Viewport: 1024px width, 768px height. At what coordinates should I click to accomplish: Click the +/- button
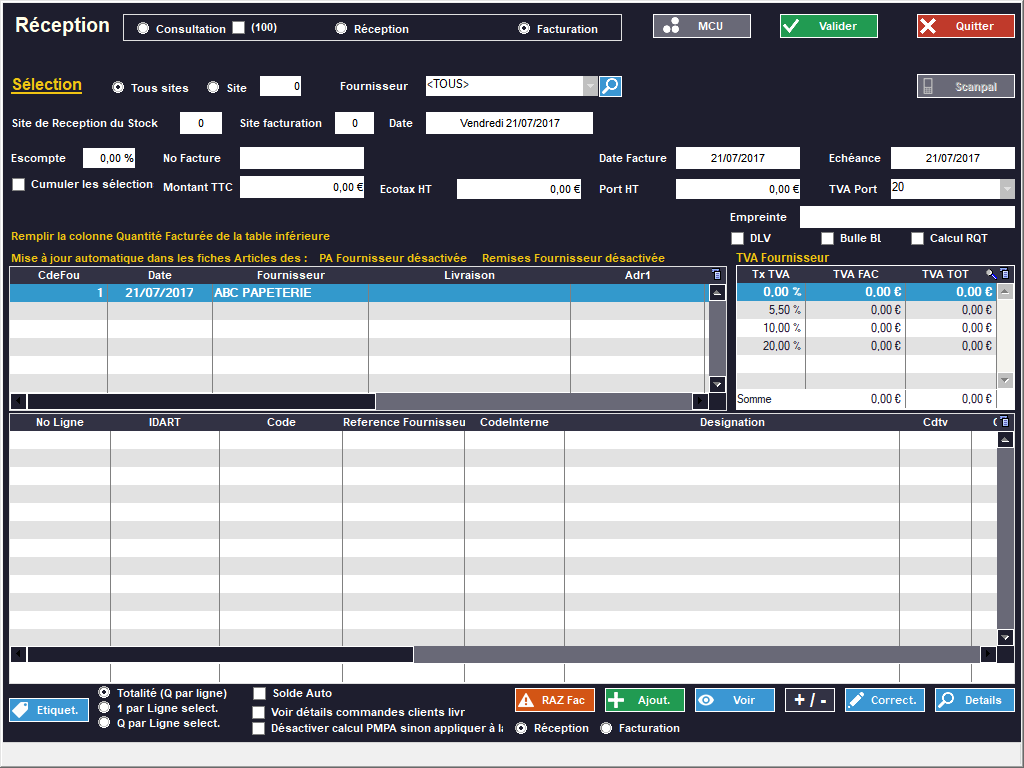click(x=809, y=700)
